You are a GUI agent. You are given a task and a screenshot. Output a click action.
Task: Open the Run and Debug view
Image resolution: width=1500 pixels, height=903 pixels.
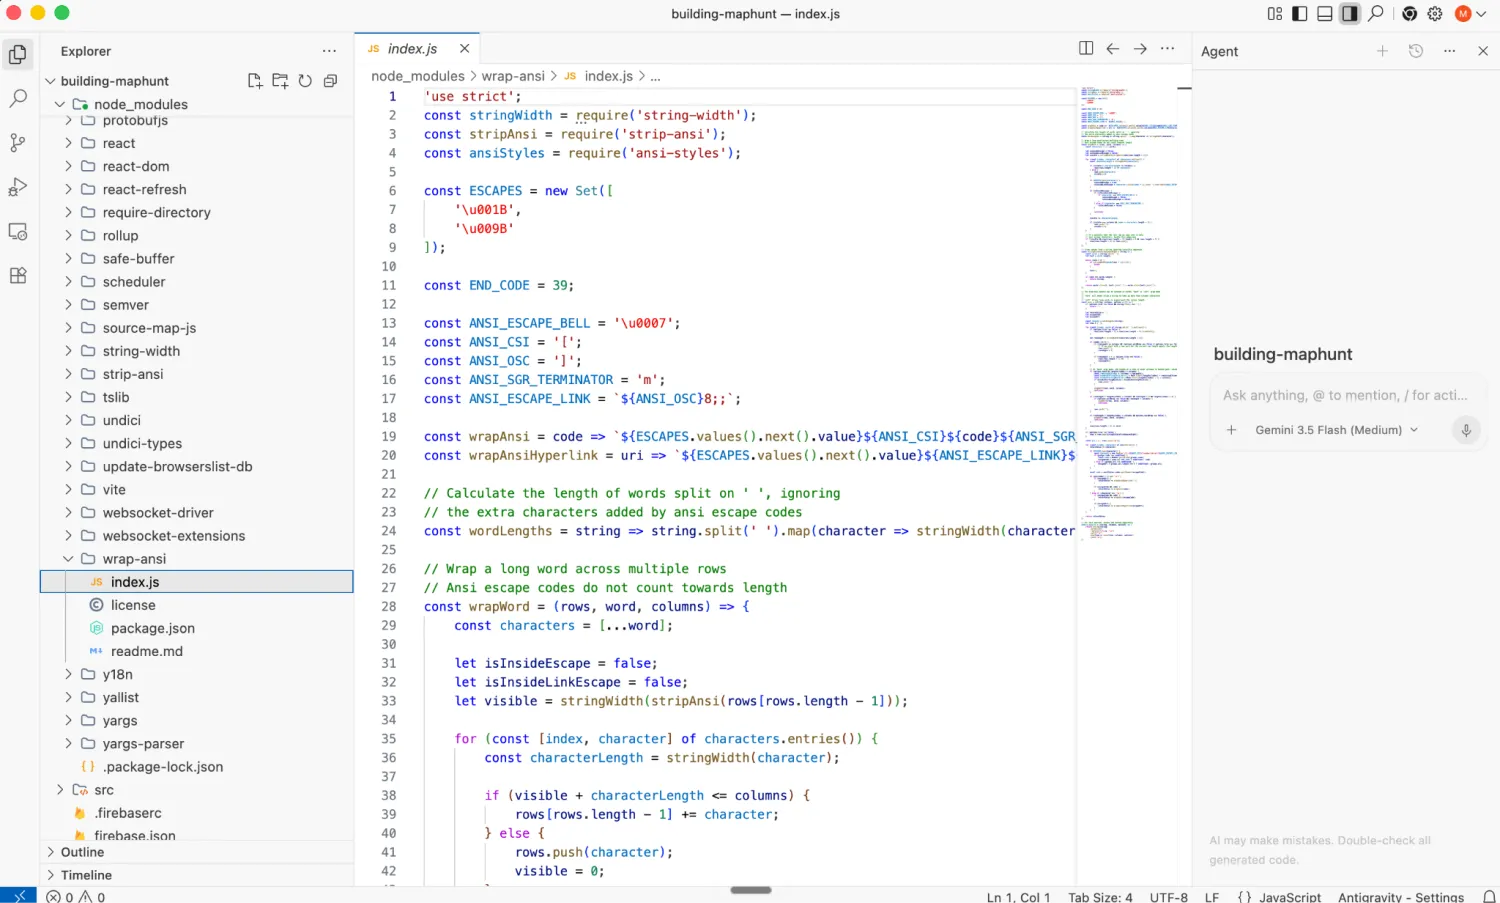[x=18, y=187]
